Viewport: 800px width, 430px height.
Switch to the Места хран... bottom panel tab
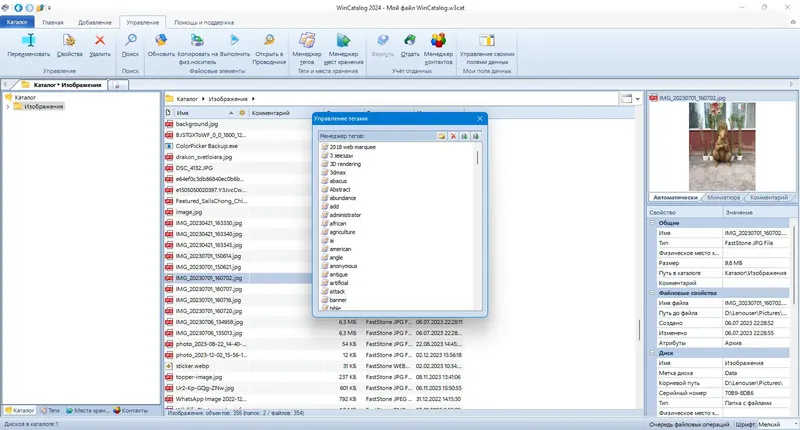(x=87, y=410)
